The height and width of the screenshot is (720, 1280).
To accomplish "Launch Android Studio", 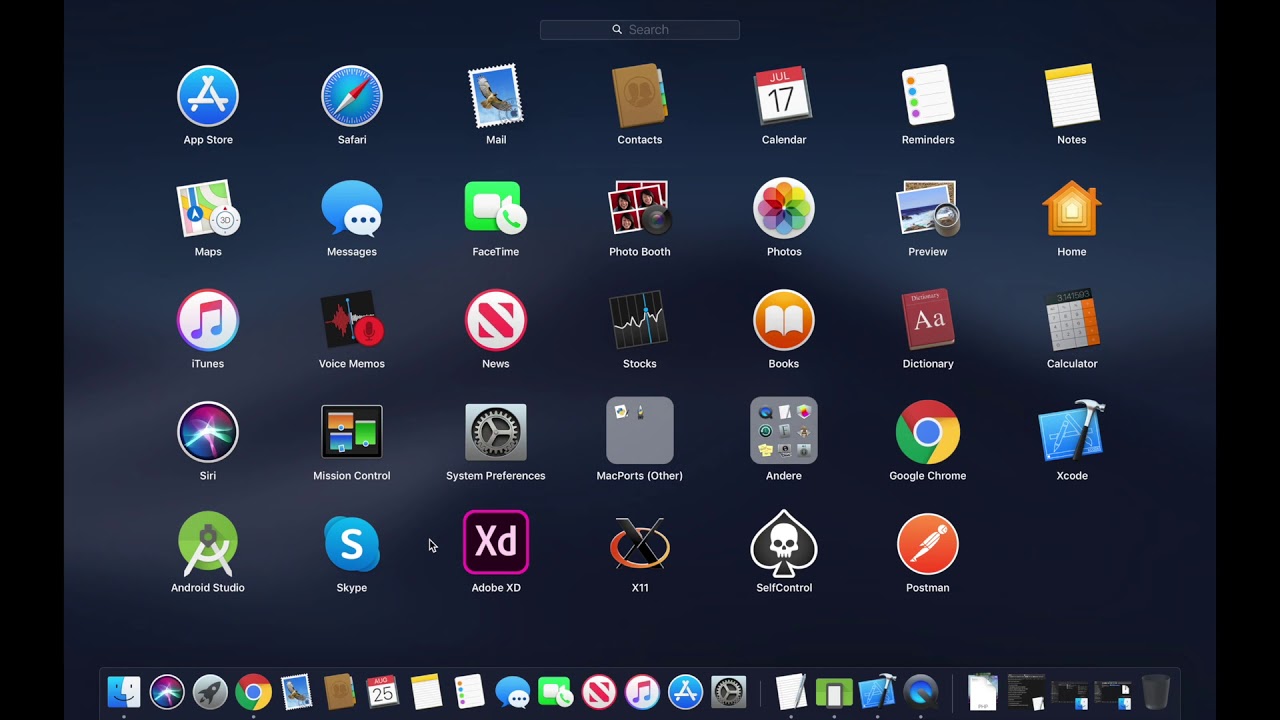I will (208, 544).
